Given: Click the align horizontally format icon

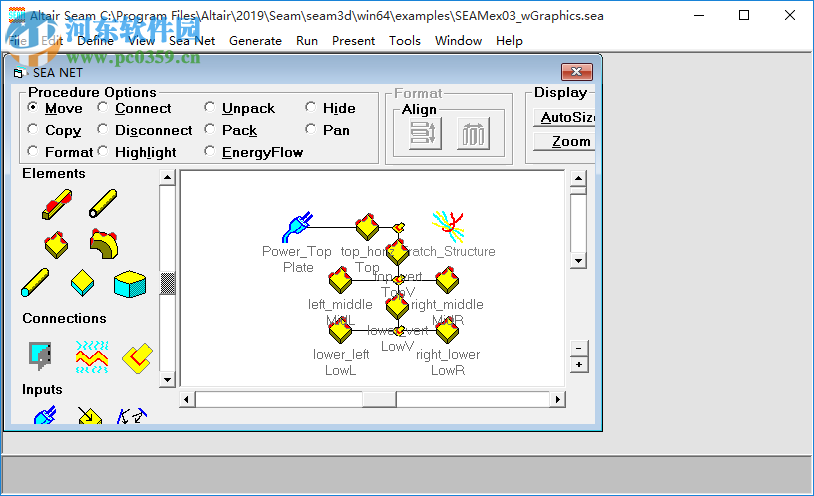Looking at the screenshot, I should 473,133.
